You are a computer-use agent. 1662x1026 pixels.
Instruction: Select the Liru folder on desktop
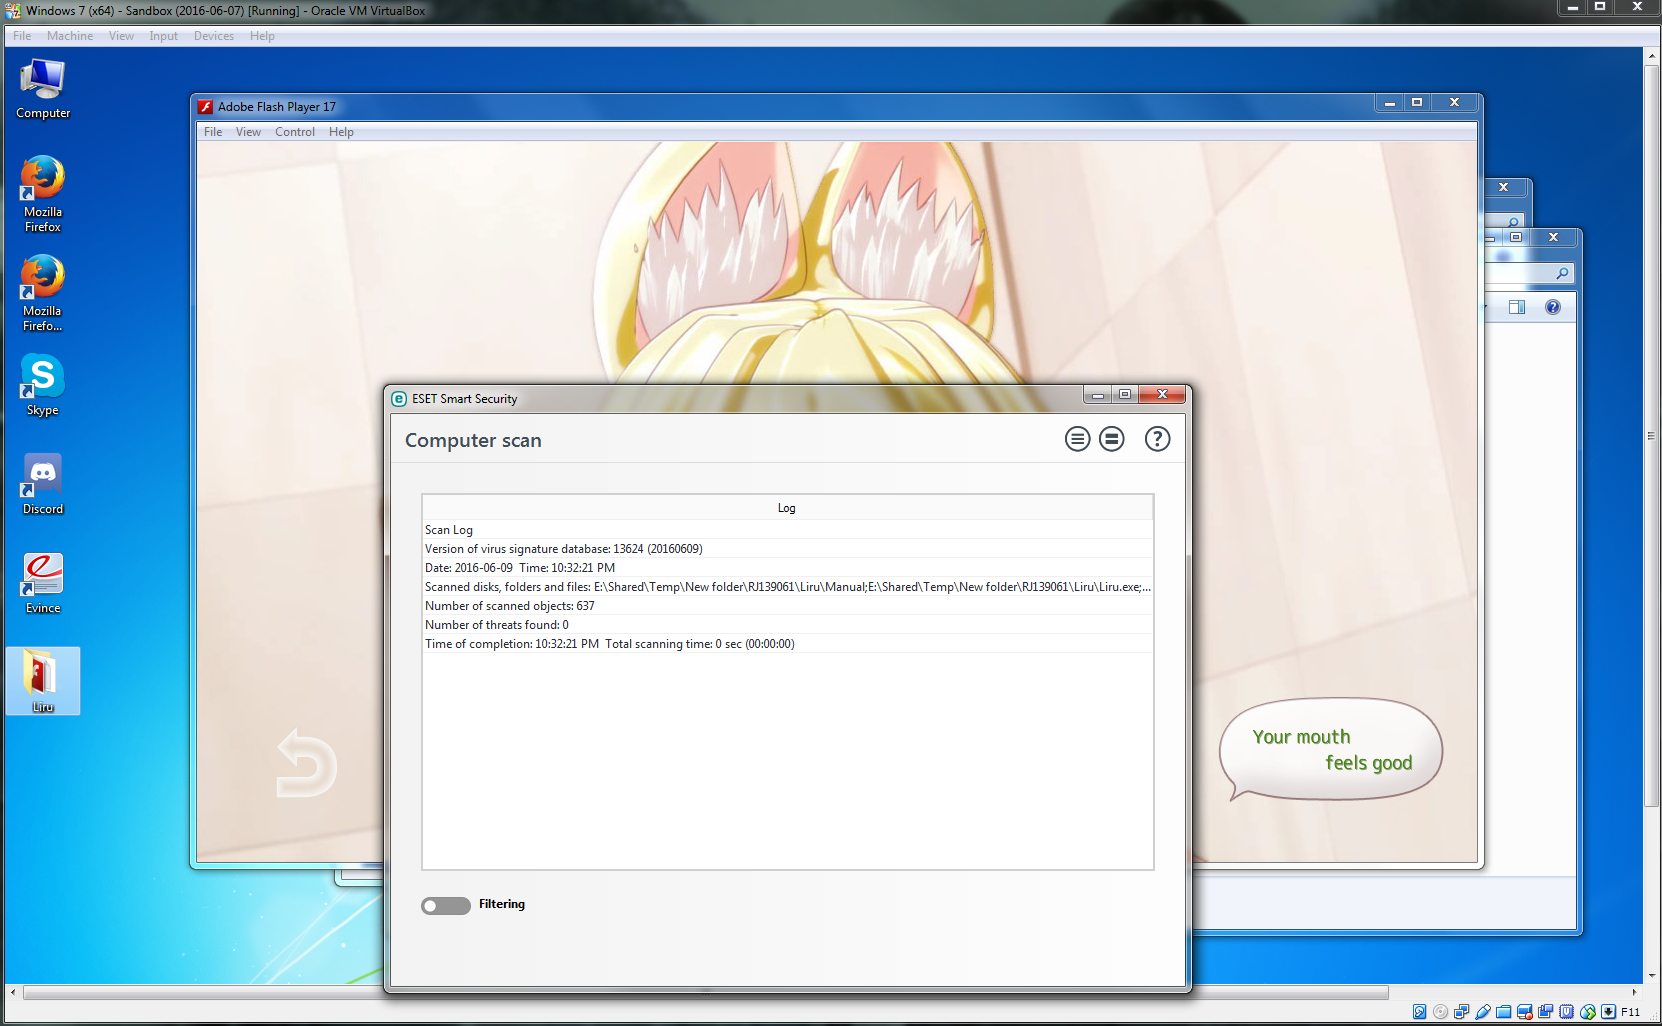click(x=43, y=681)
